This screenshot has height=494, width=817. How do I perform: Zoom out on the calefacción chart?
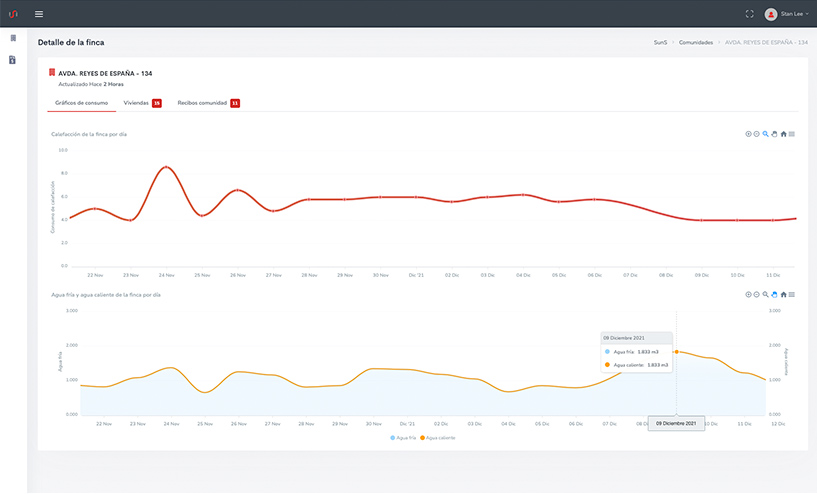point(757,134)
